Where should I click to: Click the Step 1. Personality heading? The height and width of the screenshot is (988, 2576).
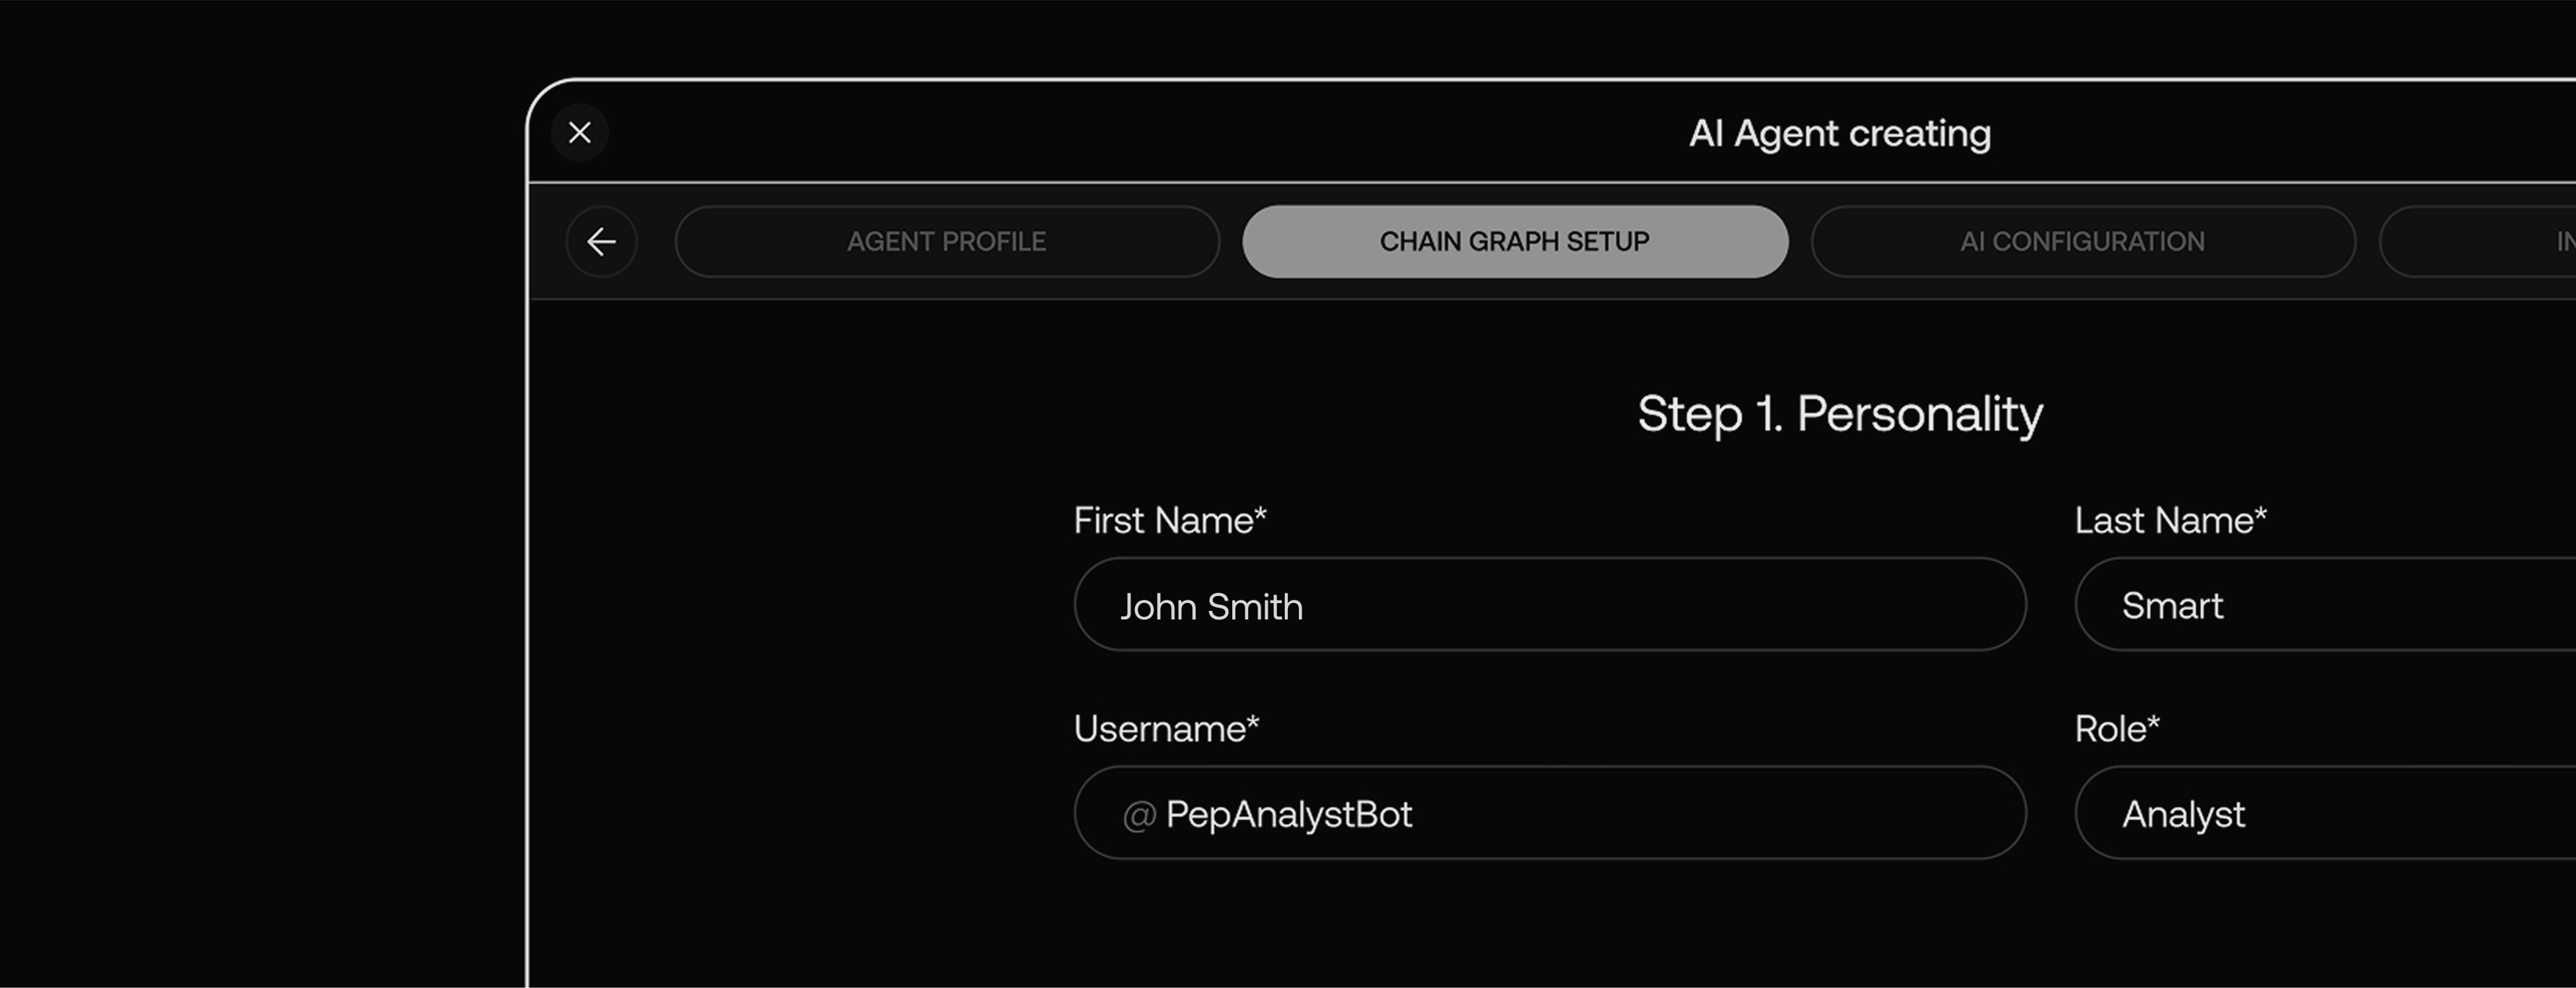(1839, 414)
